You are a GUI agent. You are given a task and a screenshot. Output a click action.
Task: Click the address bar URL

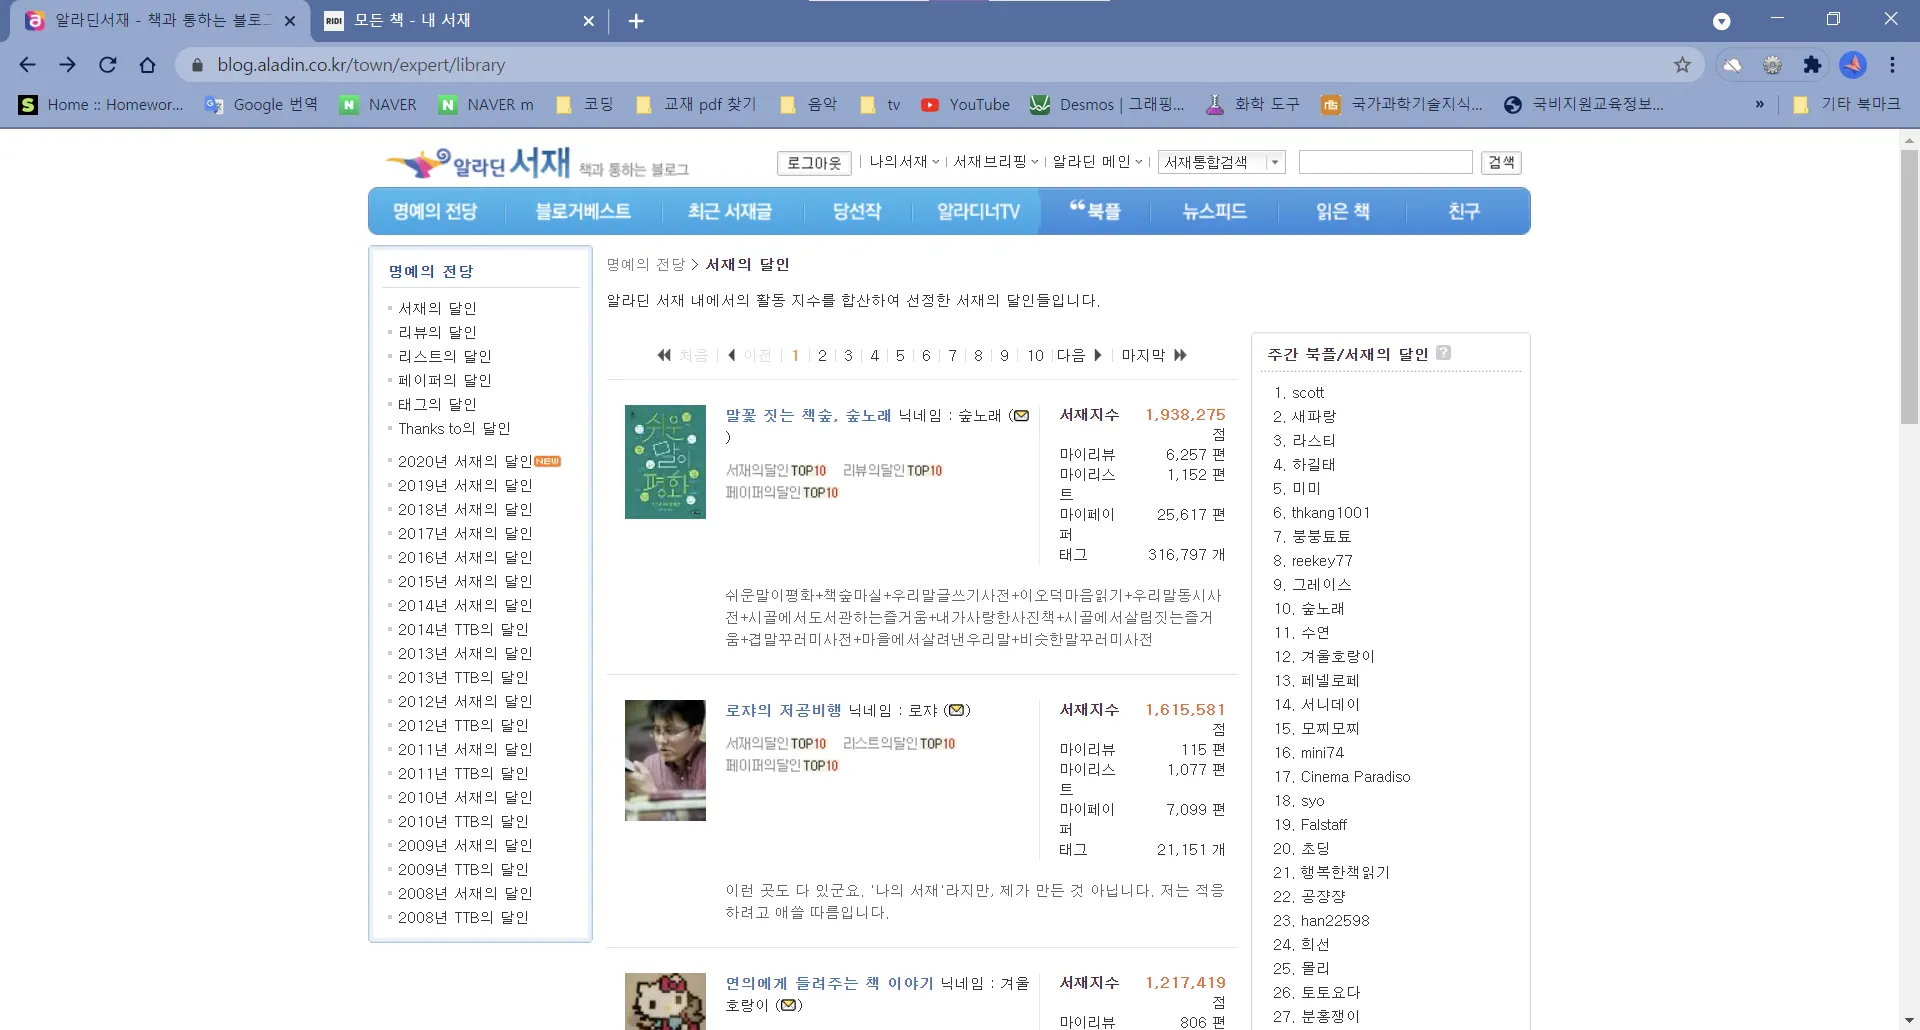(361, 65)
